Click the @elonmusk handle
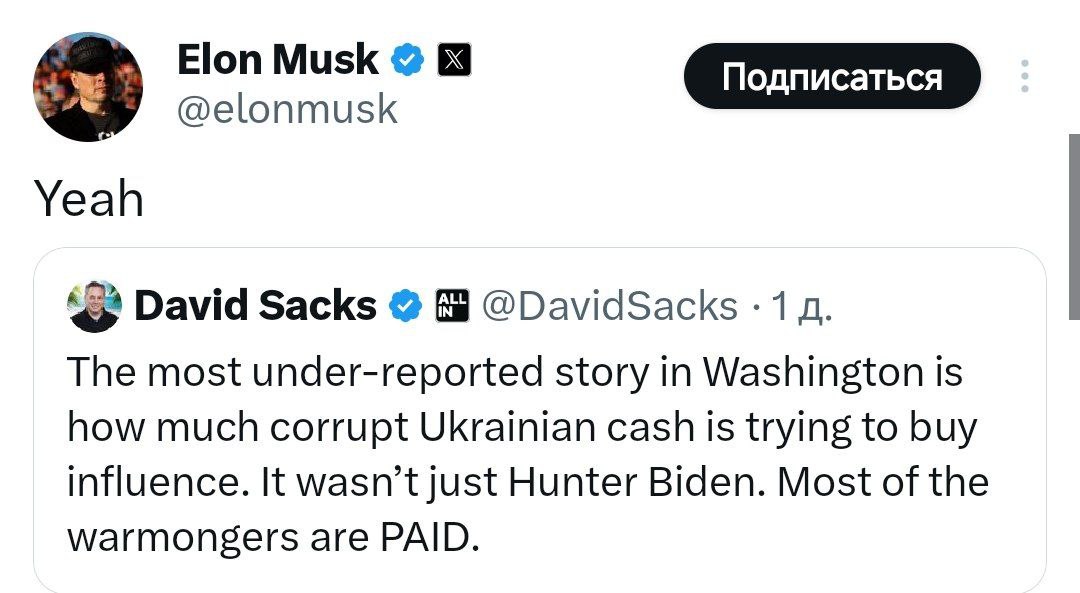Viewport: 1080px width, 593px height. pos(287,108)
